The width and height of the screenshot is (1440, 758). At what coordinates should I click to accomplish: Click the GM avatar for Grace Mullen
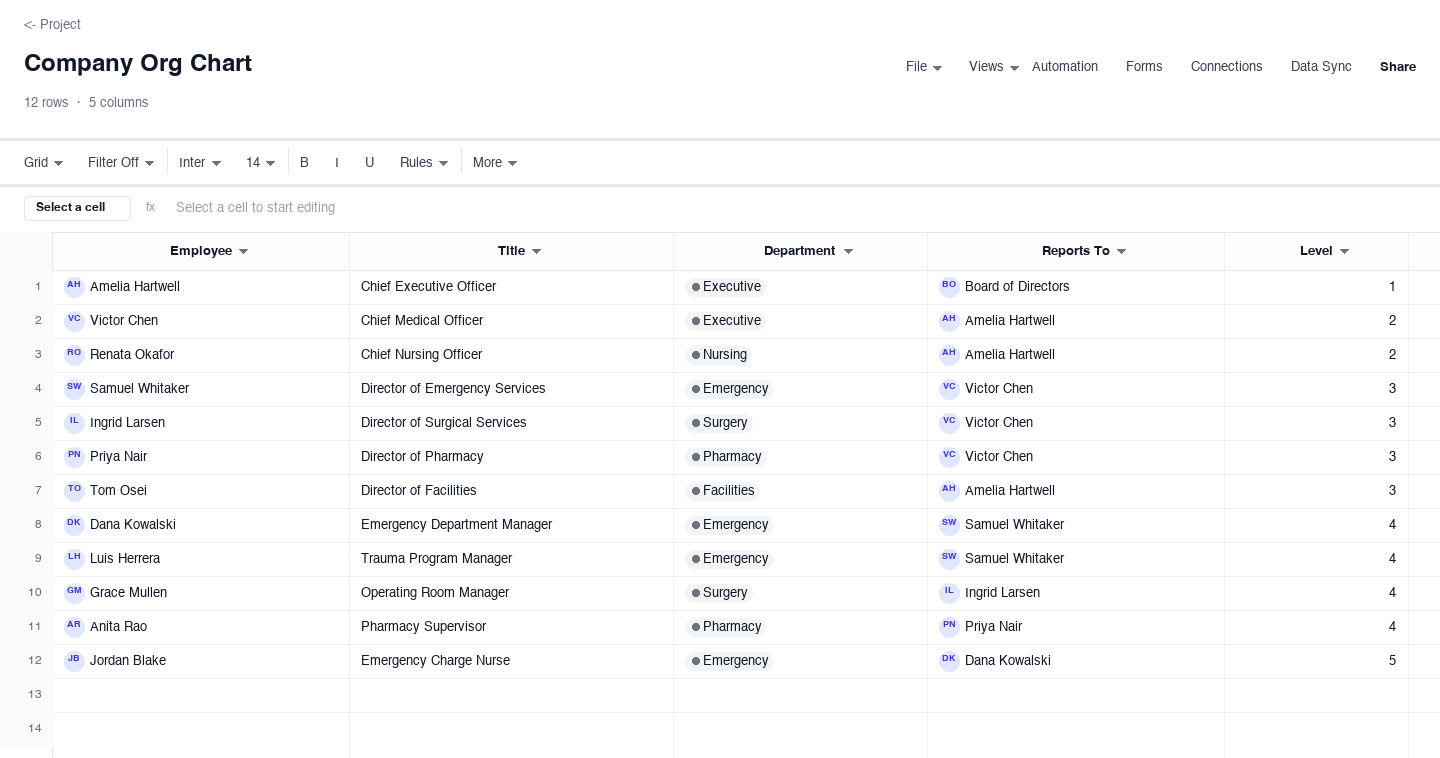coord(74,593)
